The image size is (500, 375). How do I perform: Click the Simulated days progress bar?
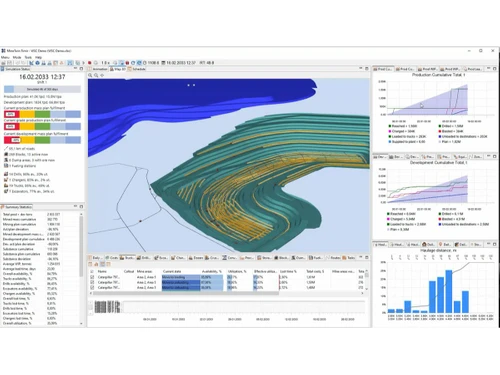[42, 89]
